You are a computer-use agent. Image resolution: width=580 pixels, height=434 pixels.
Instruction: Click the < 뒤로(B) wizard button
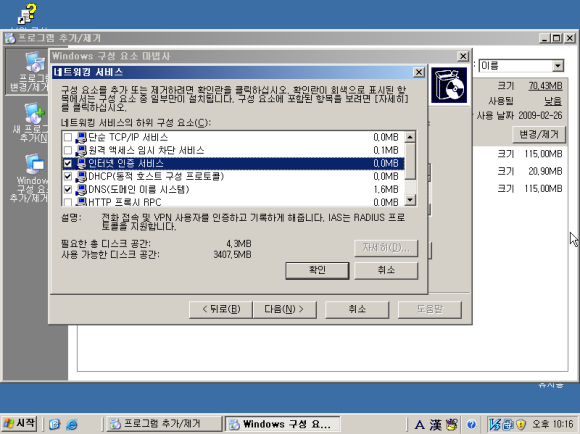coord(221,309)
